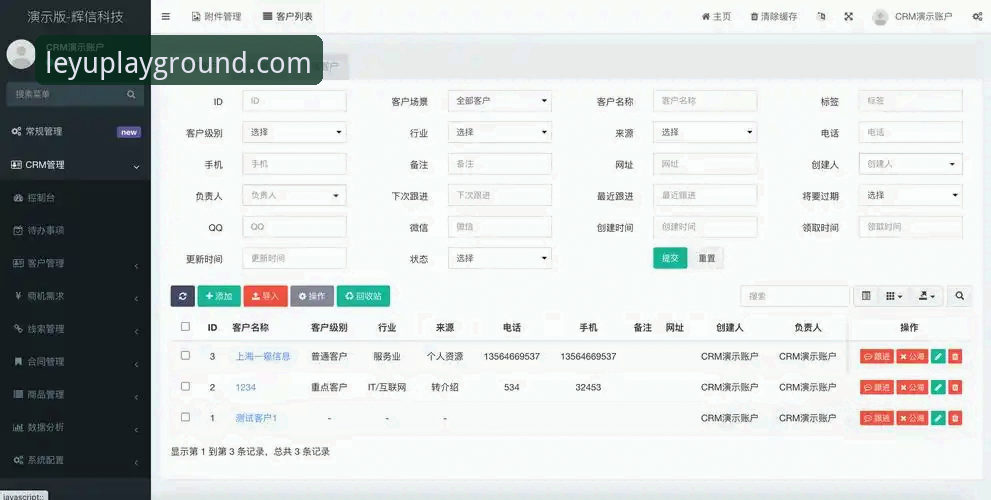Switch to the 附件管理 tab

pos(216,16)
